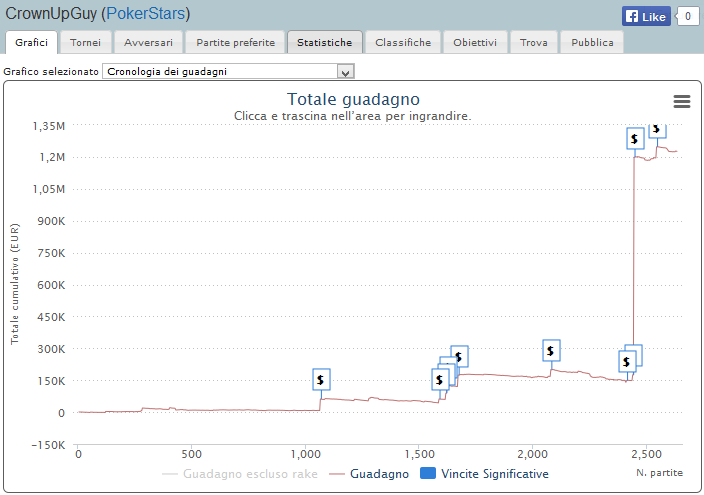Screen dimensions: 704x495
Task: Open the Avversari tab
Action: [148, 43]
